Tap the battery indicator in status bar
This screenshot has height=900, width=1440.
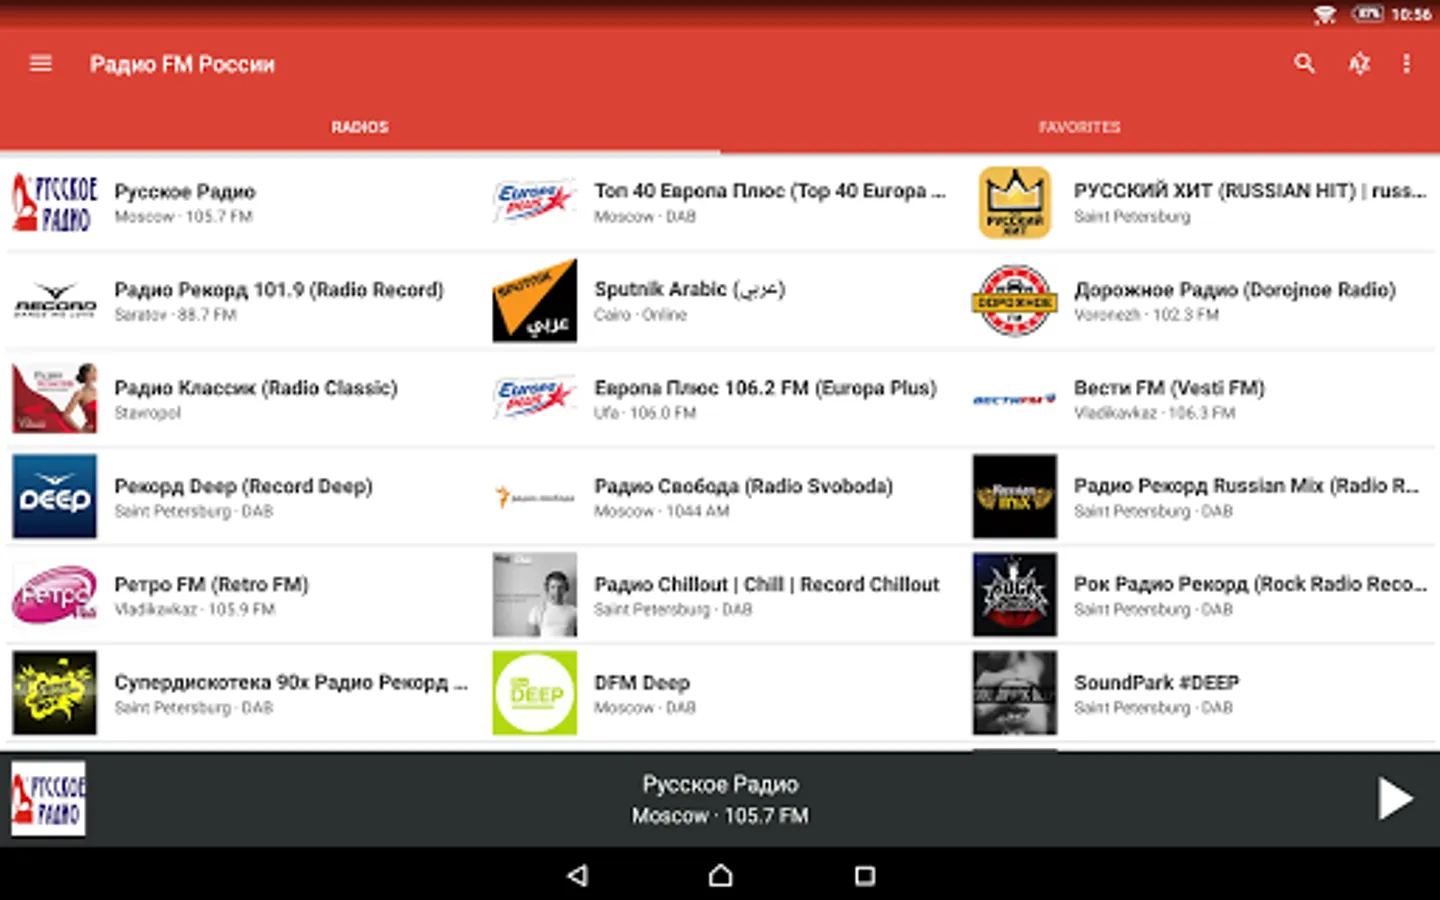[1367, 14]
